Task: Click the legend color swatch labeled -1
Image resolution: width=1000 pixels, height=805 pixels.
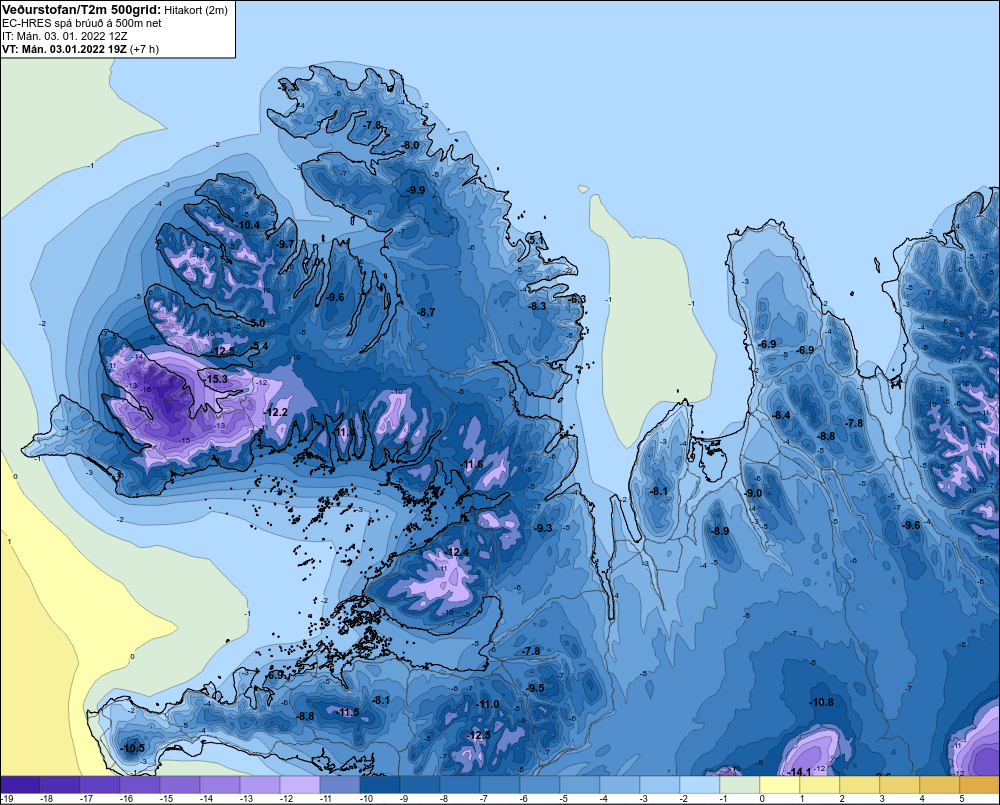Action: (x=739, y=785)
